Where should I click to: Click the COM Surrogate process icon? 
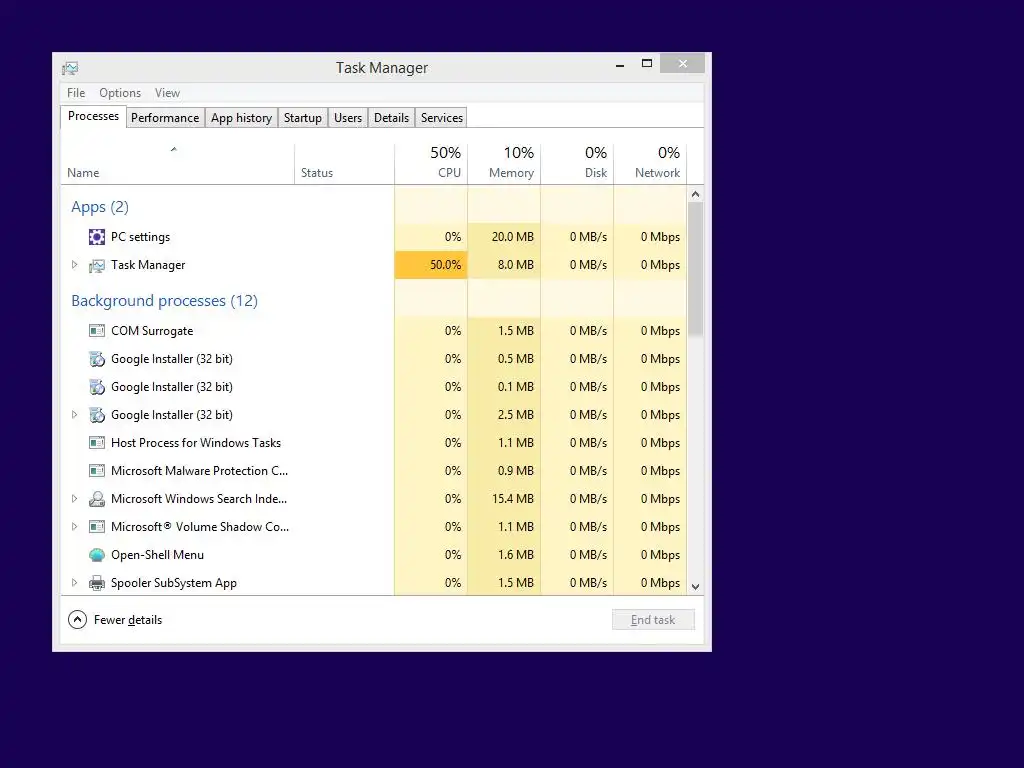tap(97, 331)
